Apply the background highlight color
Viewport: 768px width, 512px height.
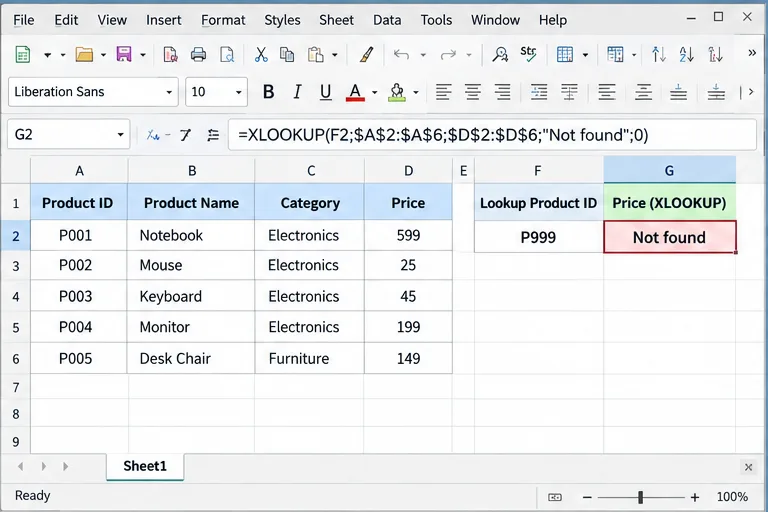click(397, 92)
